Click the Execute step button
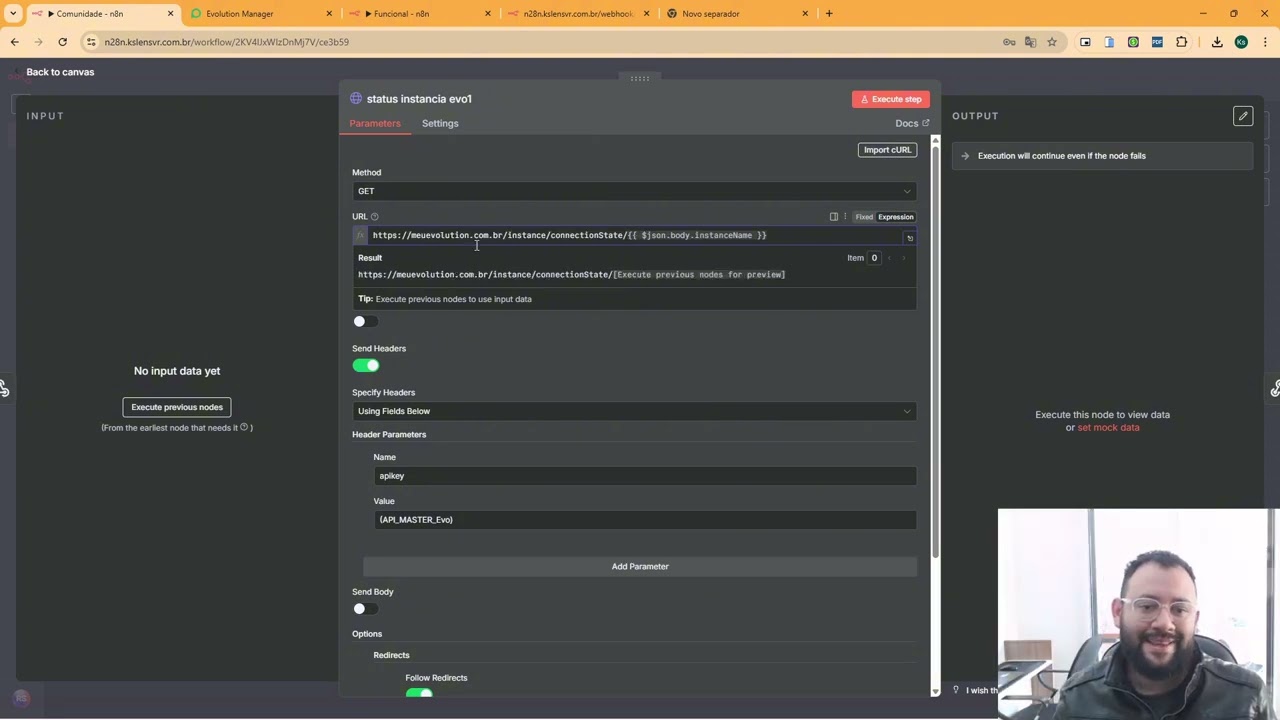Viewport: 1280px width, 720px height. pyautogui.click(x=891, y=99)
